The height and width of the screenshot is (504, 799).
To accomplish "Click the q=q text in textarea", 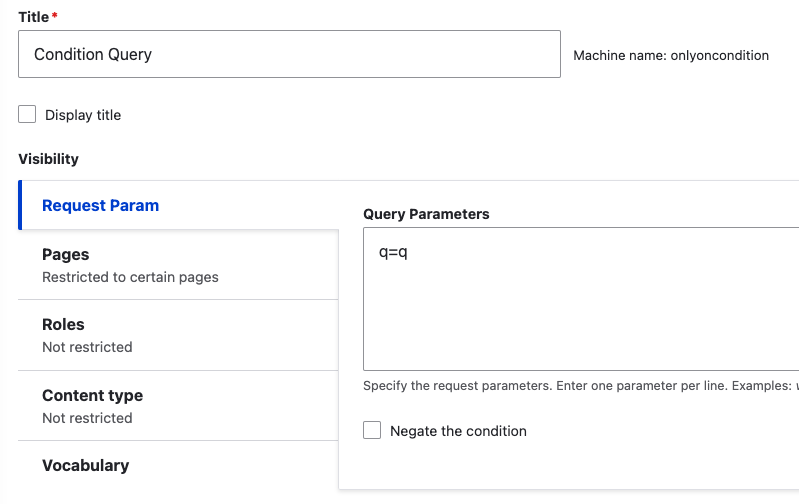I will [393, 252].
